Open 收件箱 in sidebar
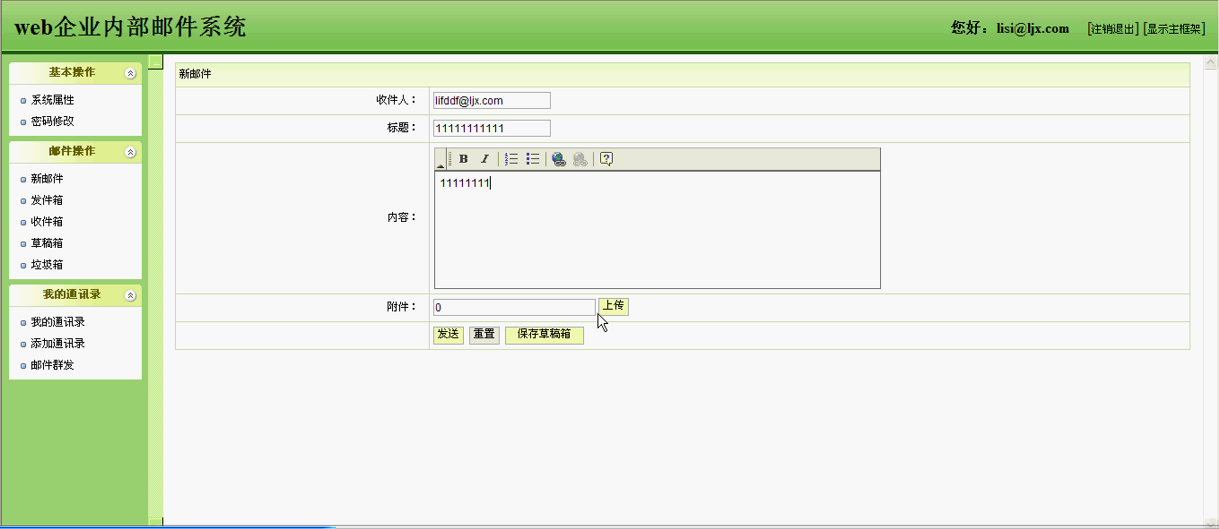1219x529 pixels. pos(47,222)
